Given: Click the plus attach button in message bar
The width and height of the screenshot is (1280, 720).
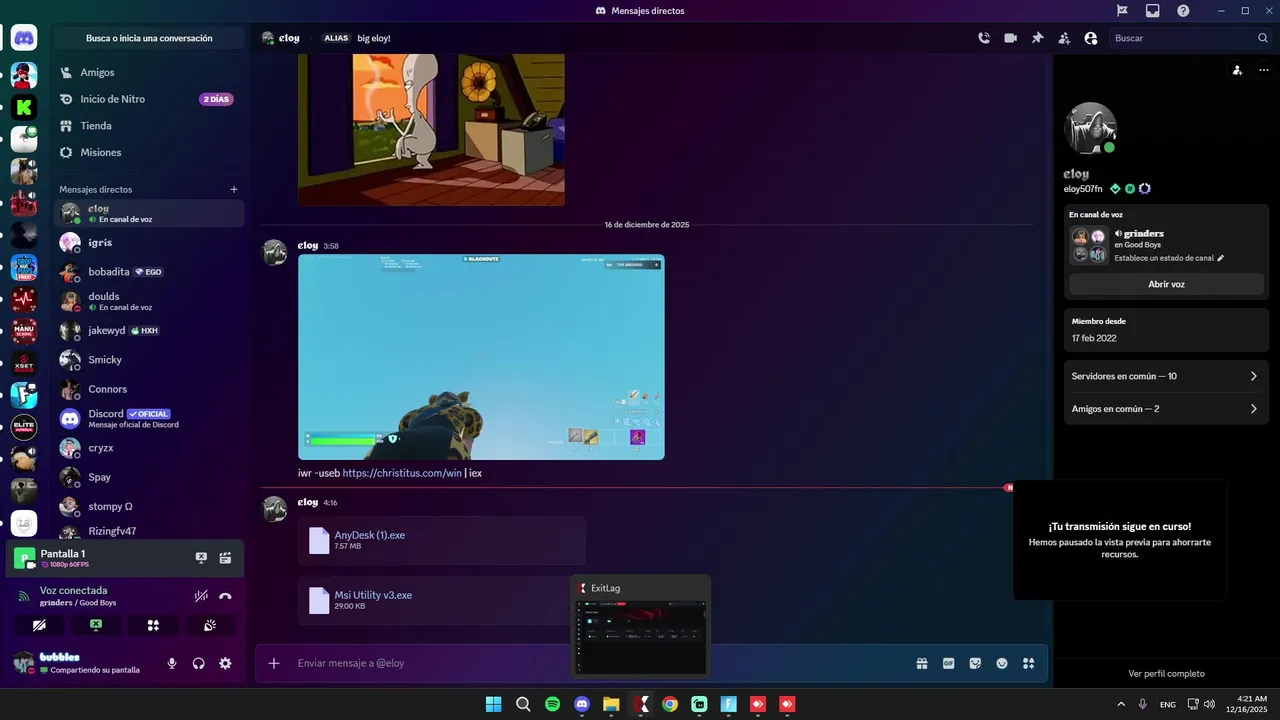Looking at the screenshot, I should (x=274, y=663).
